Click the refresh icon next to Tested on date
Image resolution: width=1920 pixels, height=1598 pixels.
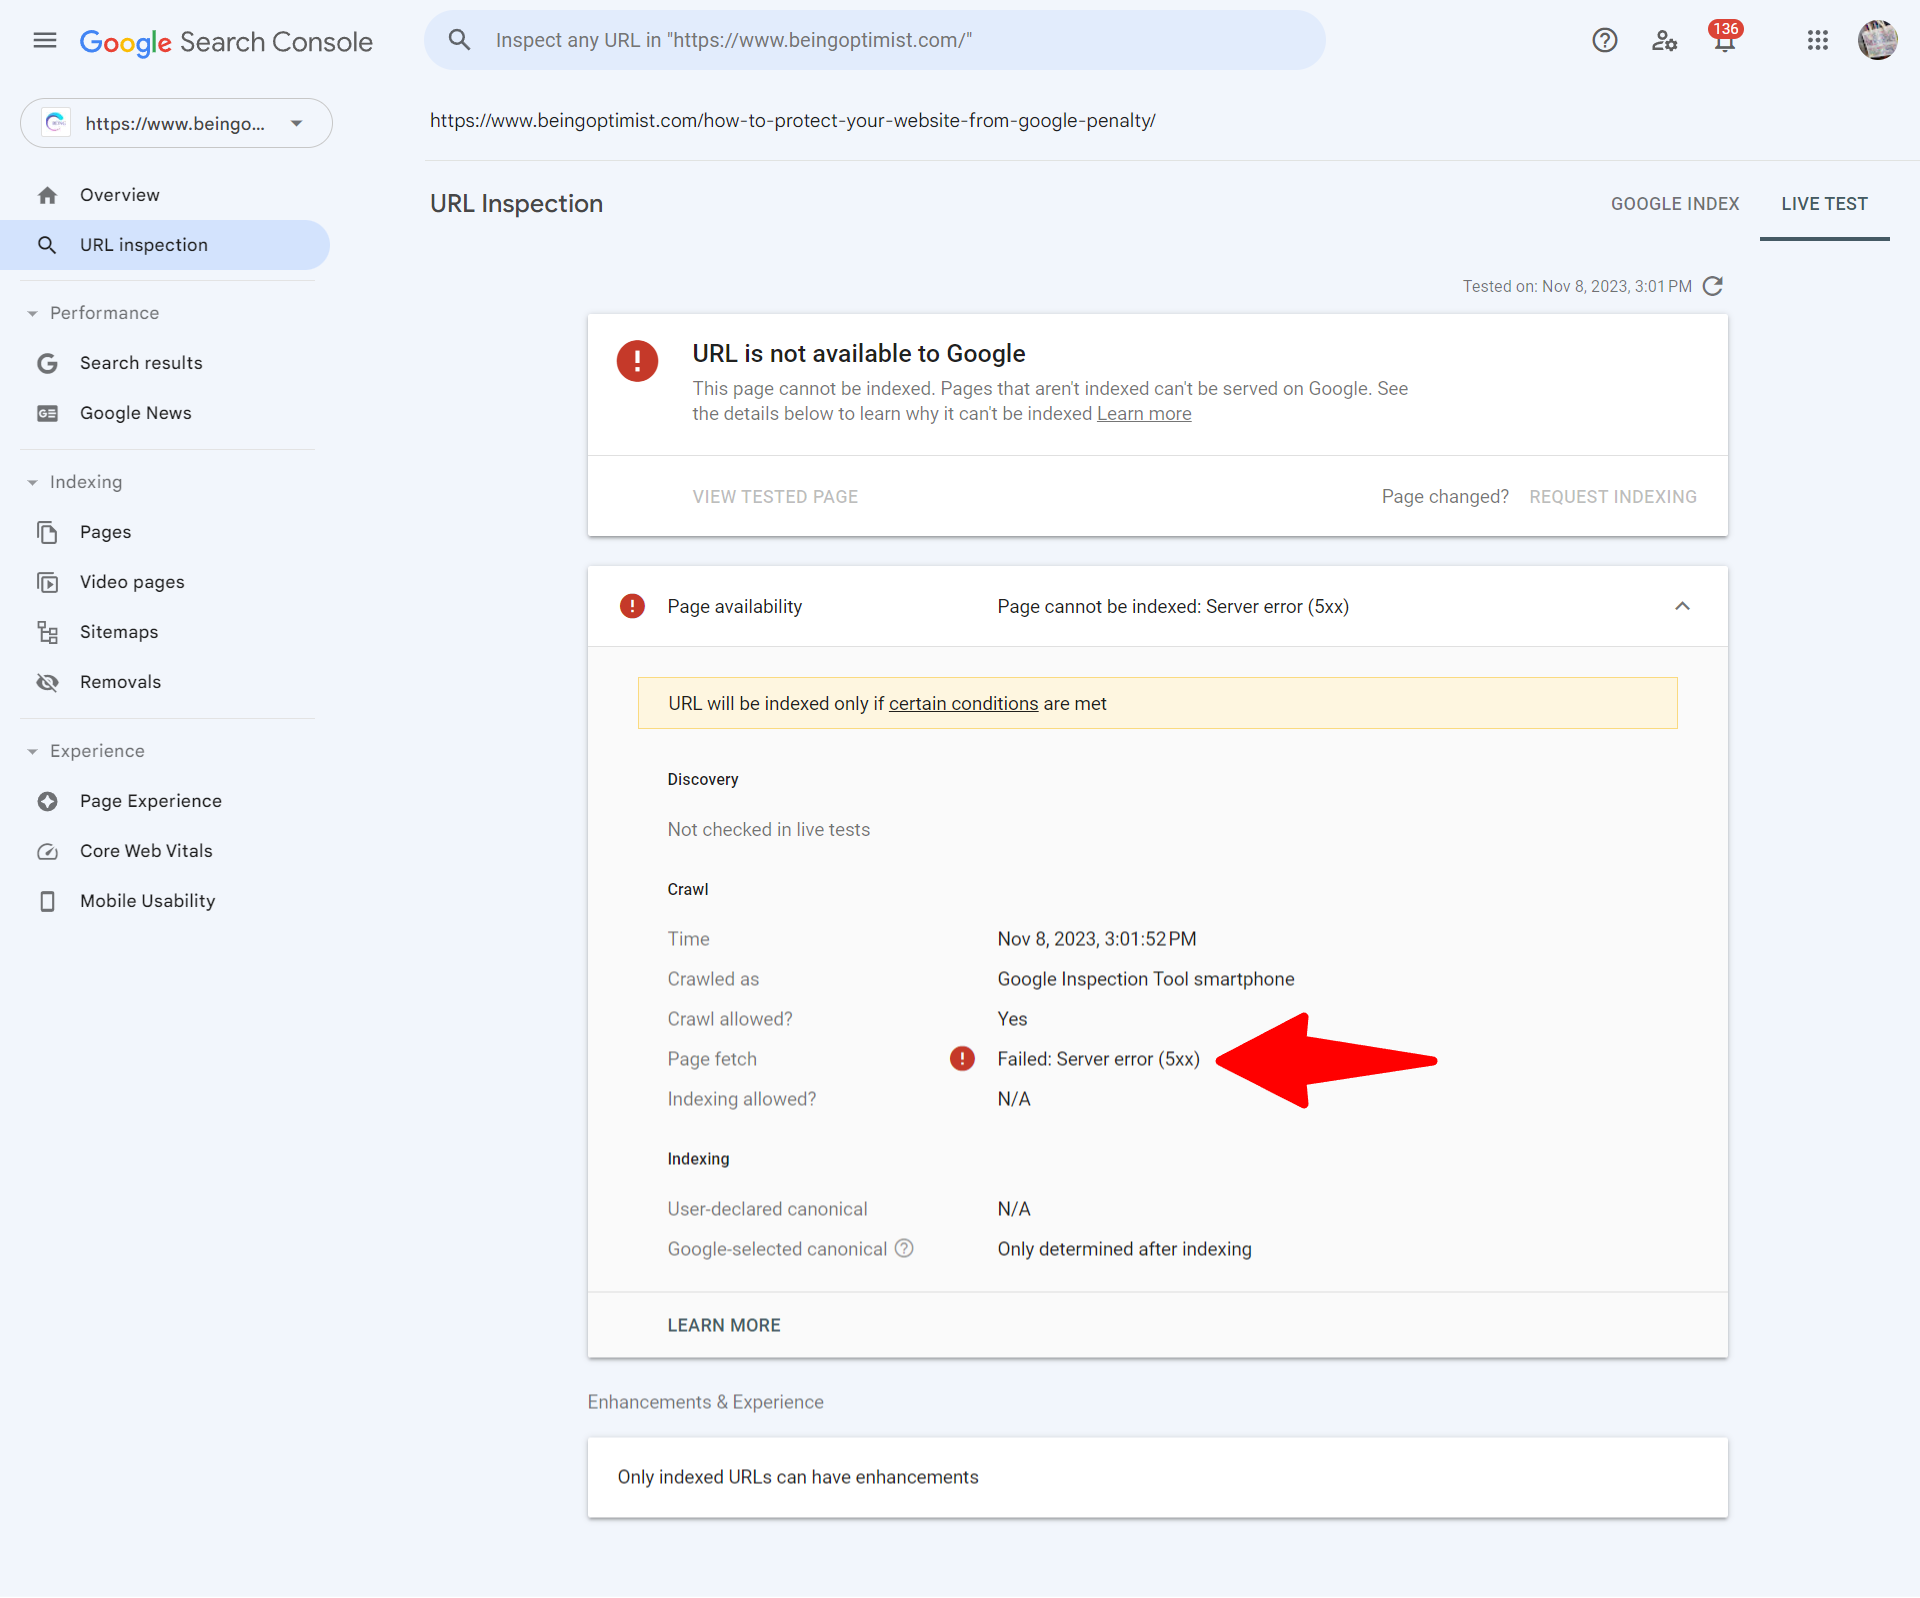pos(1713,286)
